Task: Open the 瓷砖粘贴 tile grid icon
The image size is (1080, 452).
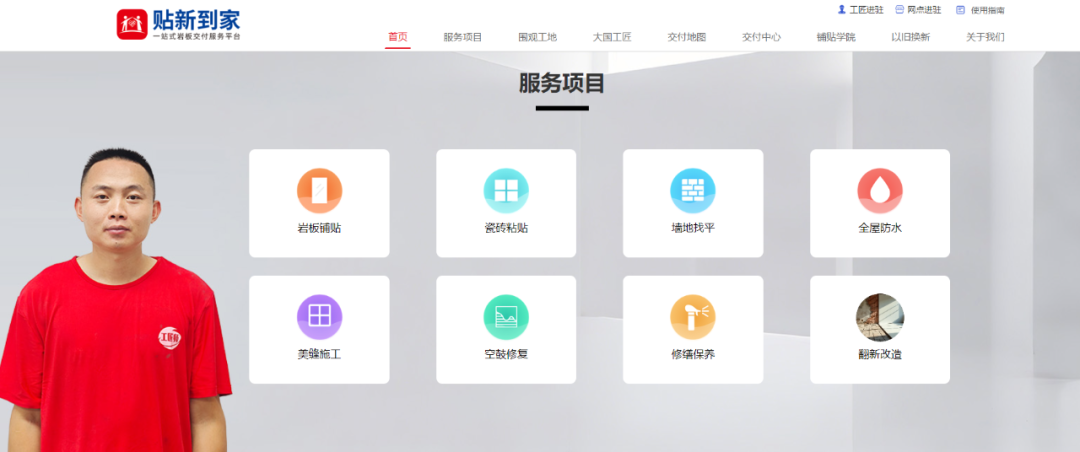Action: click(506, 191)
